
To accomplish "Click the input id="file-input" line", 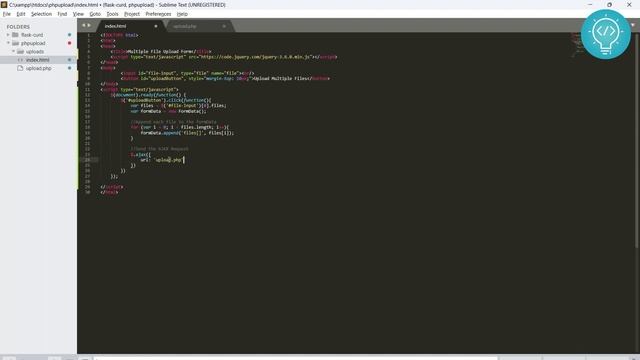I will click(187, 73).
